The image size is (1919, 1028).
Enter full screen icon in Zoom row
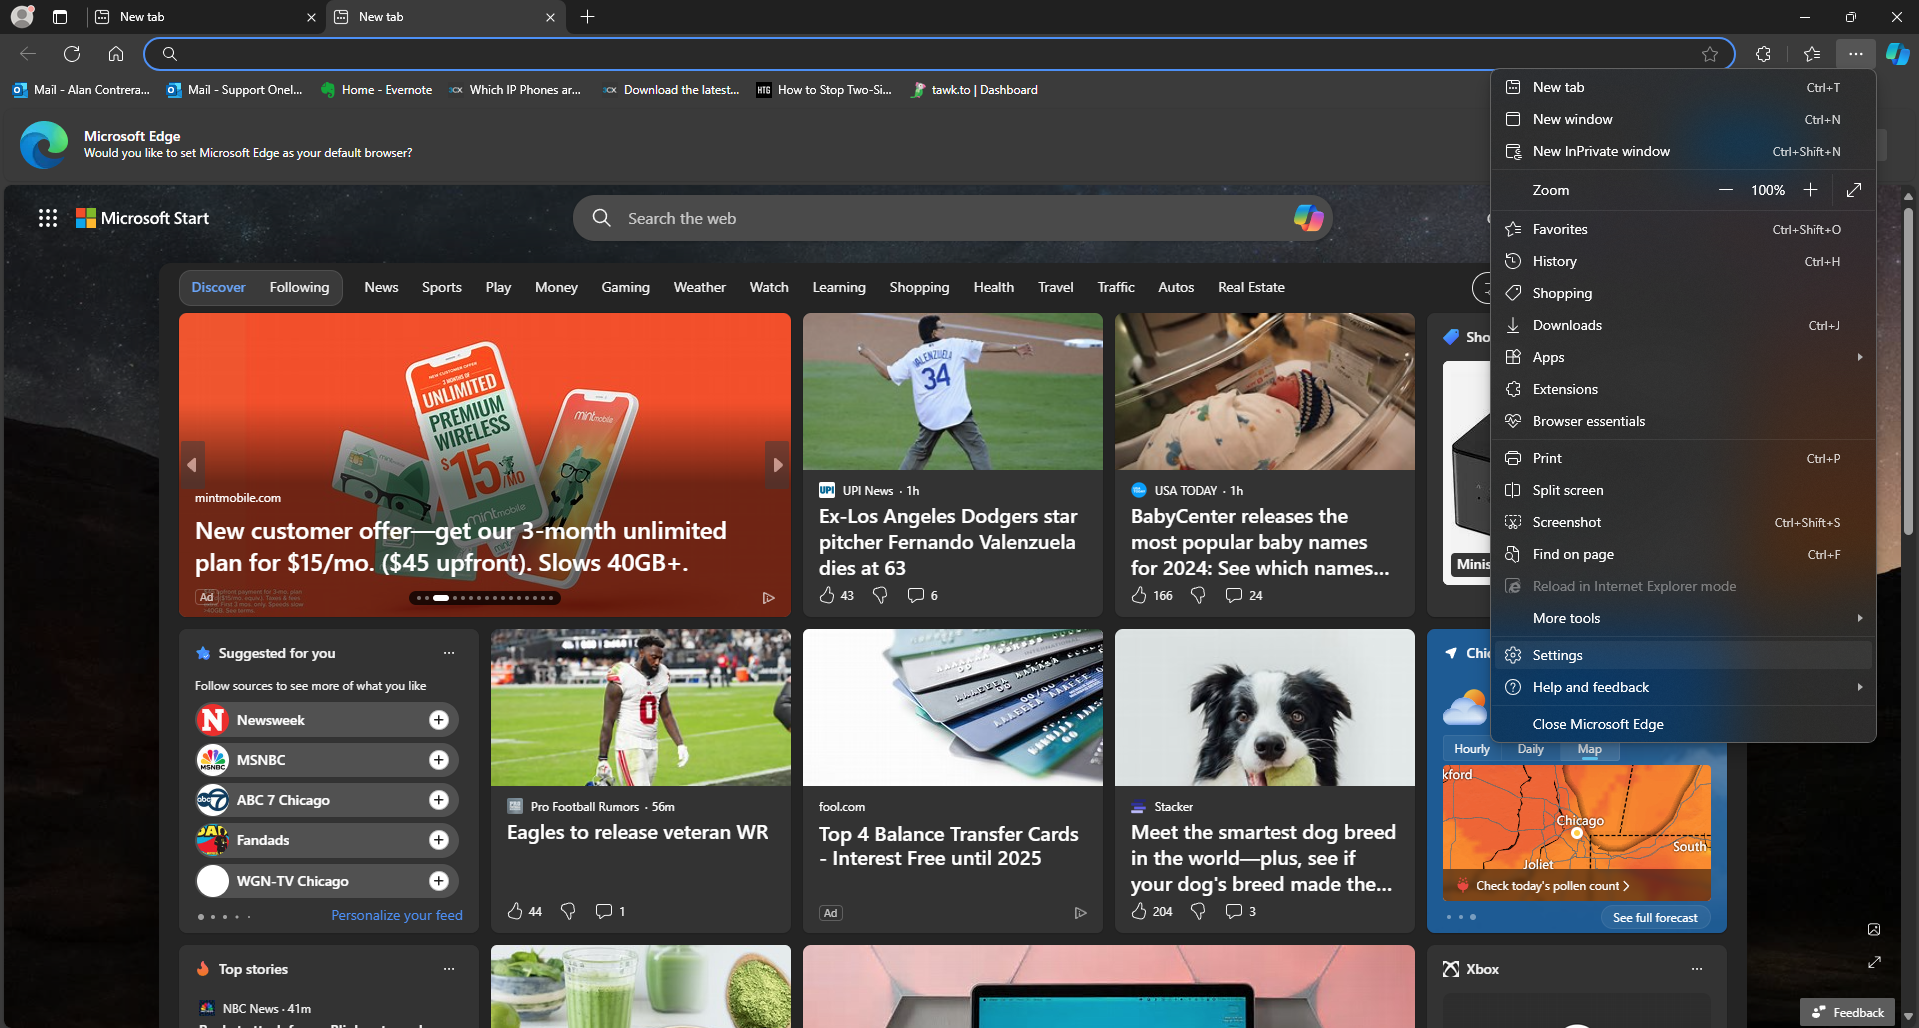pyautogui.click(x=1854, y=190)
